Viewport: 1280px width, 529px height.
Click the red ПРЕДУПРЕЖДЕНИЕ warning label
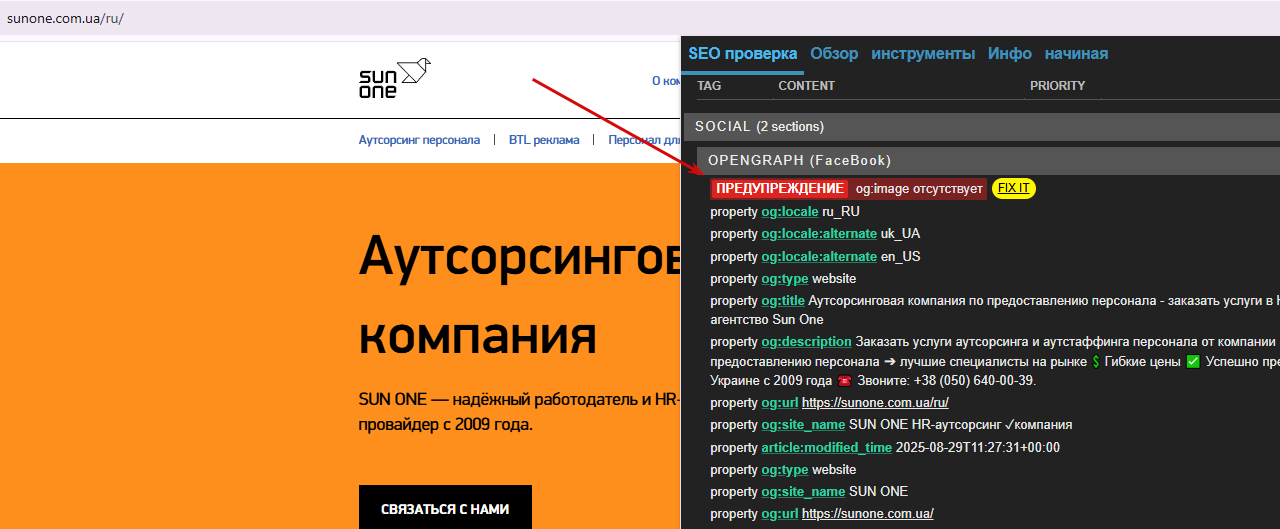(780, 188)
